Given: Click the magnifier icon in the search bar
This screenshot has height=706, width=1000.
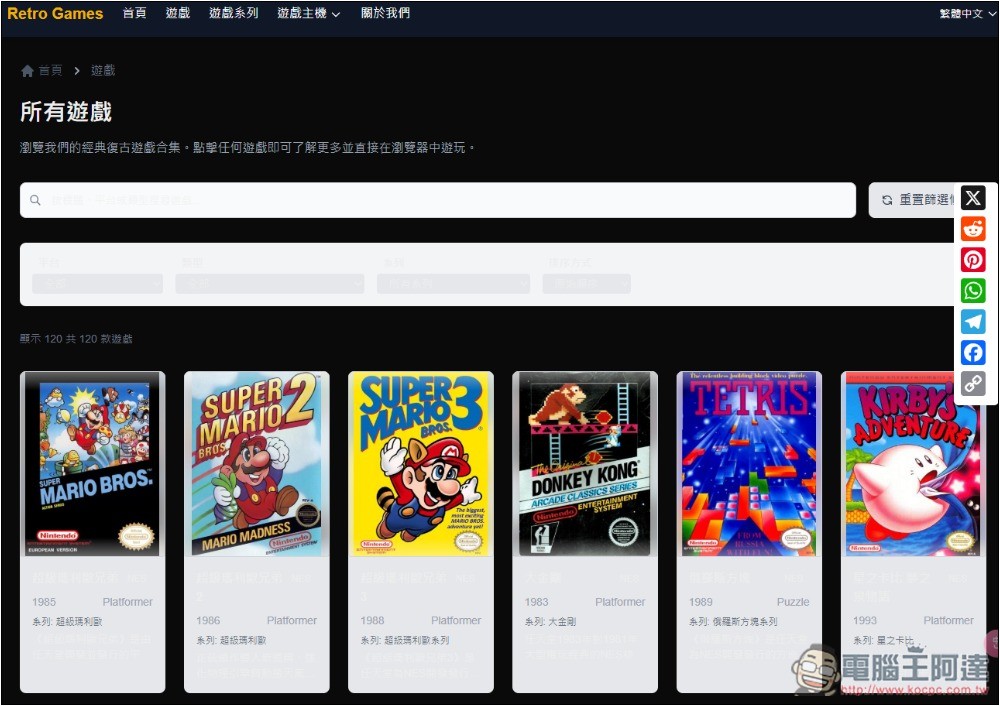Looking at the screenshot, I should tap(35, 200).
